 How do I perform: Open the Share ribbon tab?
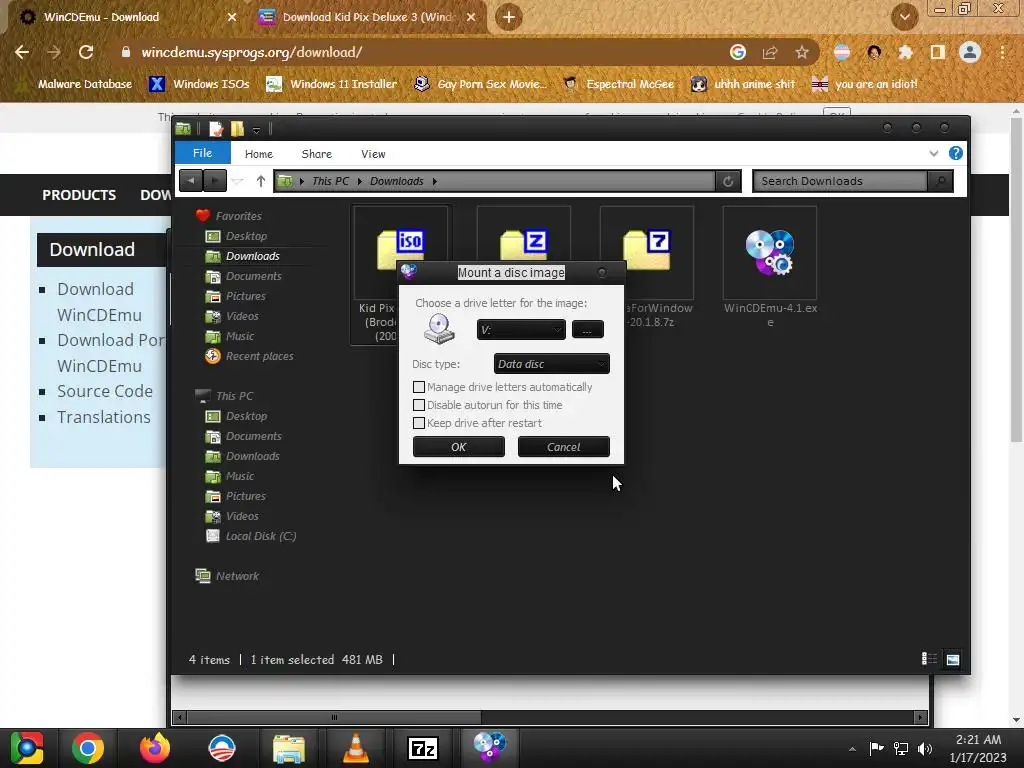[x=317, y=154]
